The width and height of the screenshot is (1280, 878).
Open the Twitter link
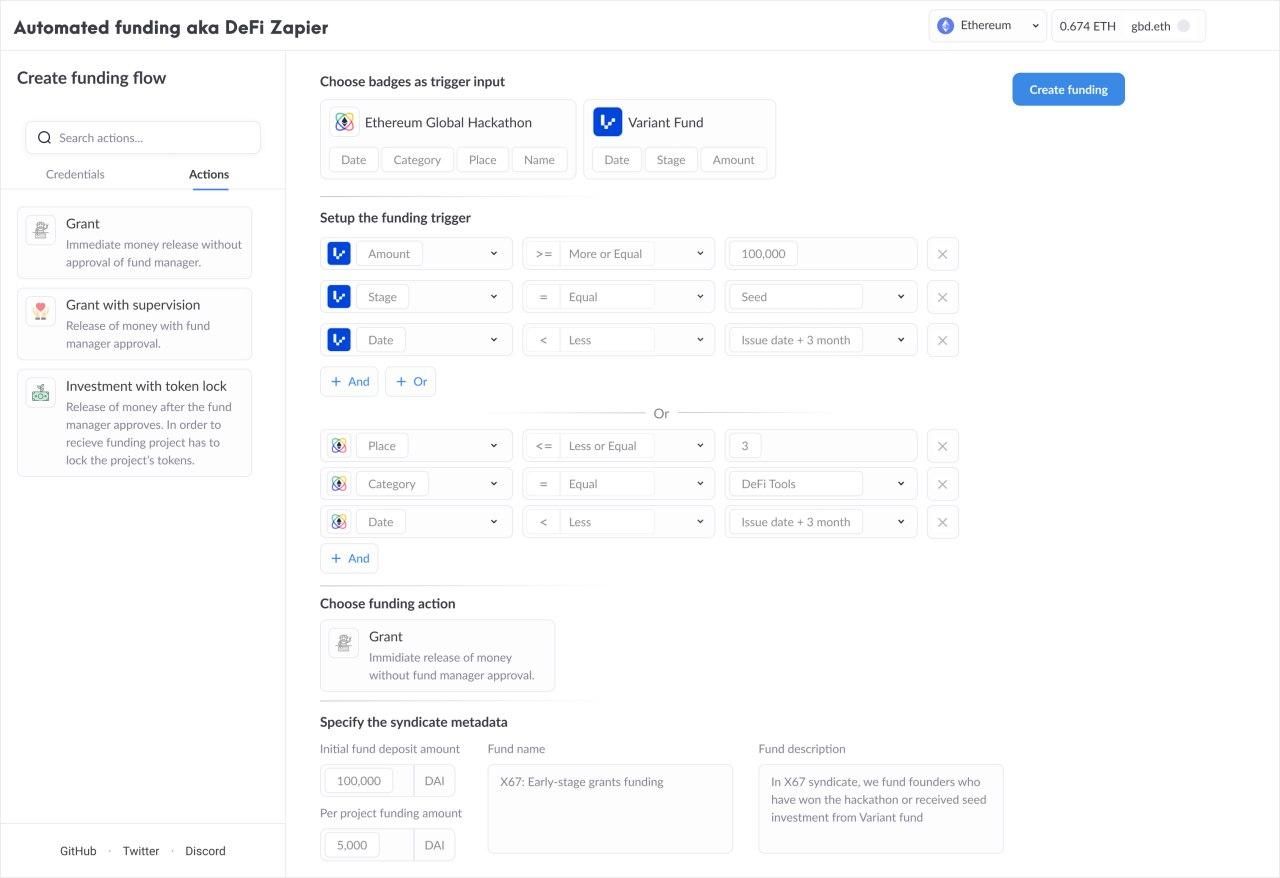tap(141, 851)
